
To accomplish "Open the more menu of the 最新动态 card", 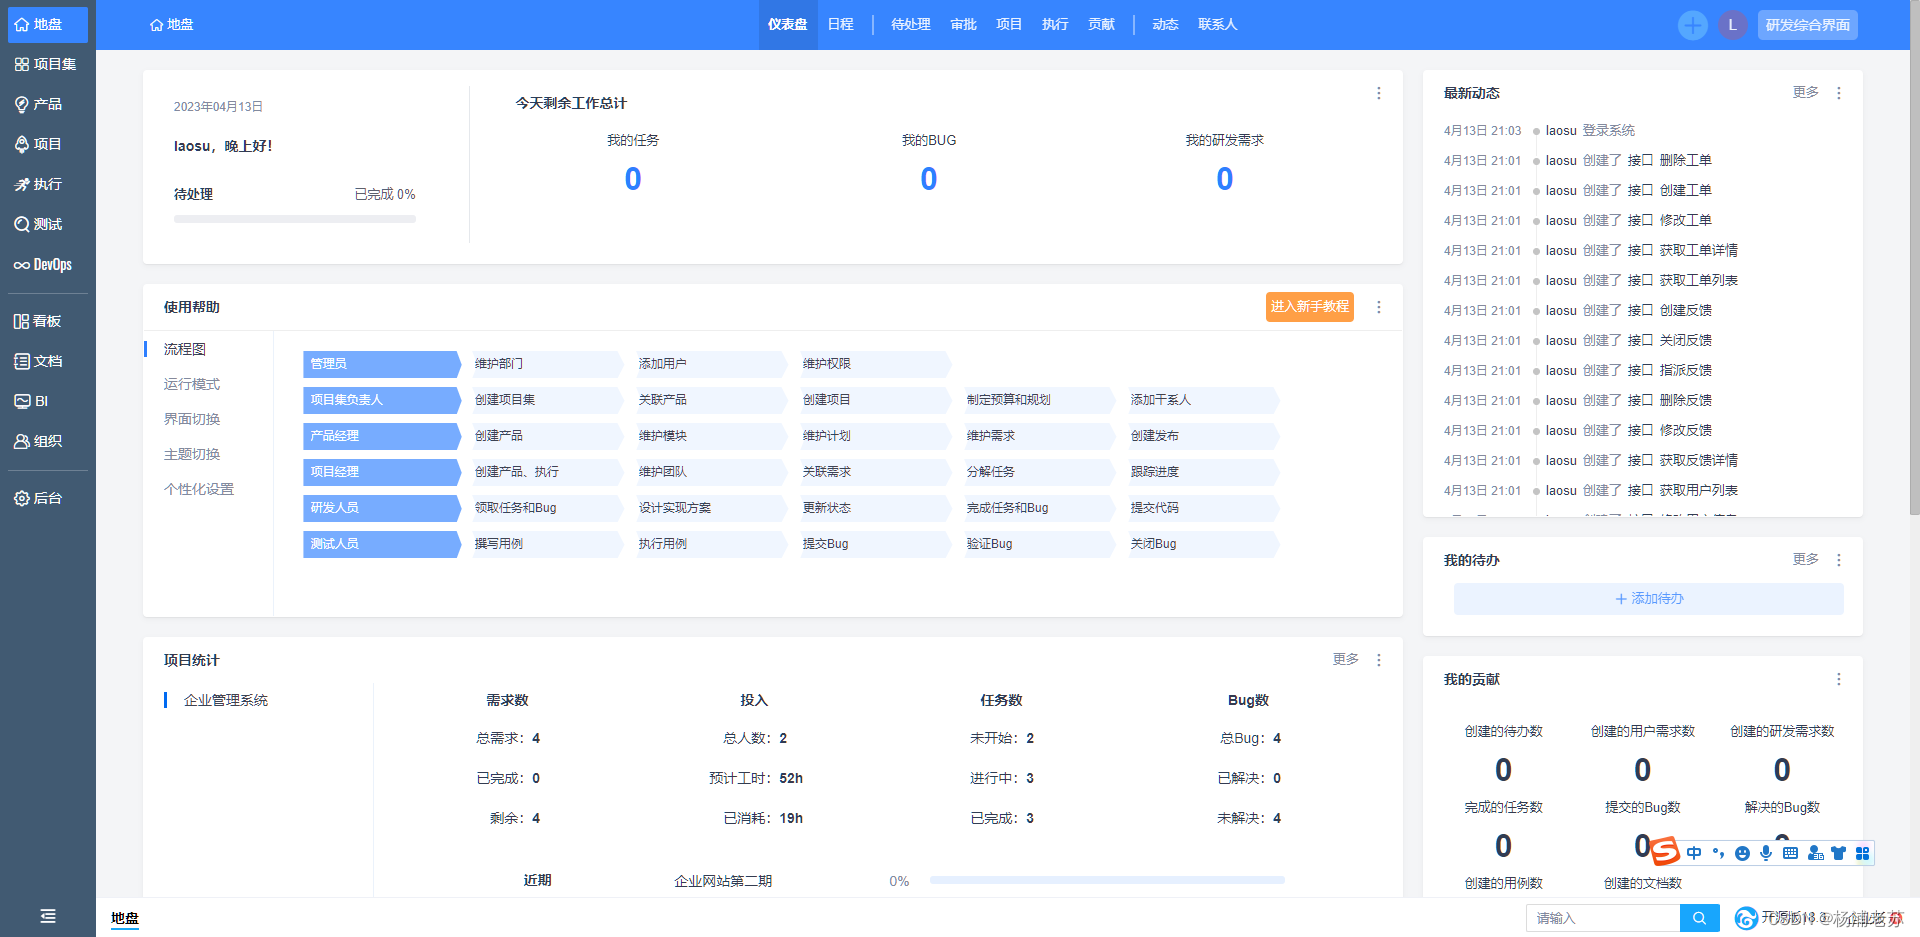I will coord(1838,93).
